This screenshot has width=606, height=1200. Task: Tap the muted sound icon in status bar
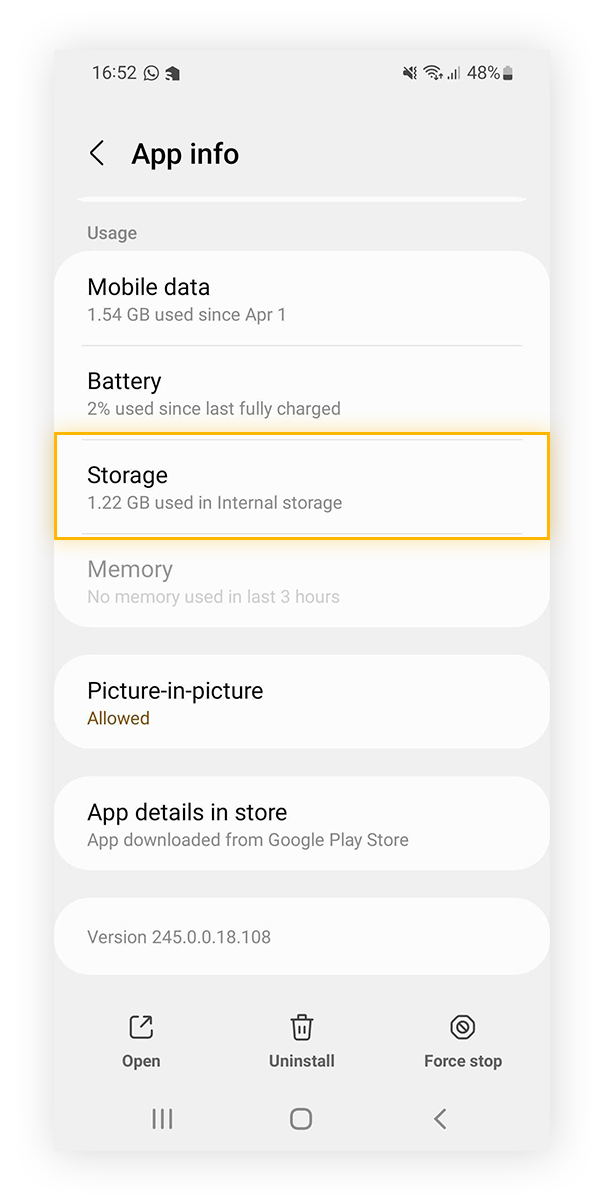(x=409, y=72)
